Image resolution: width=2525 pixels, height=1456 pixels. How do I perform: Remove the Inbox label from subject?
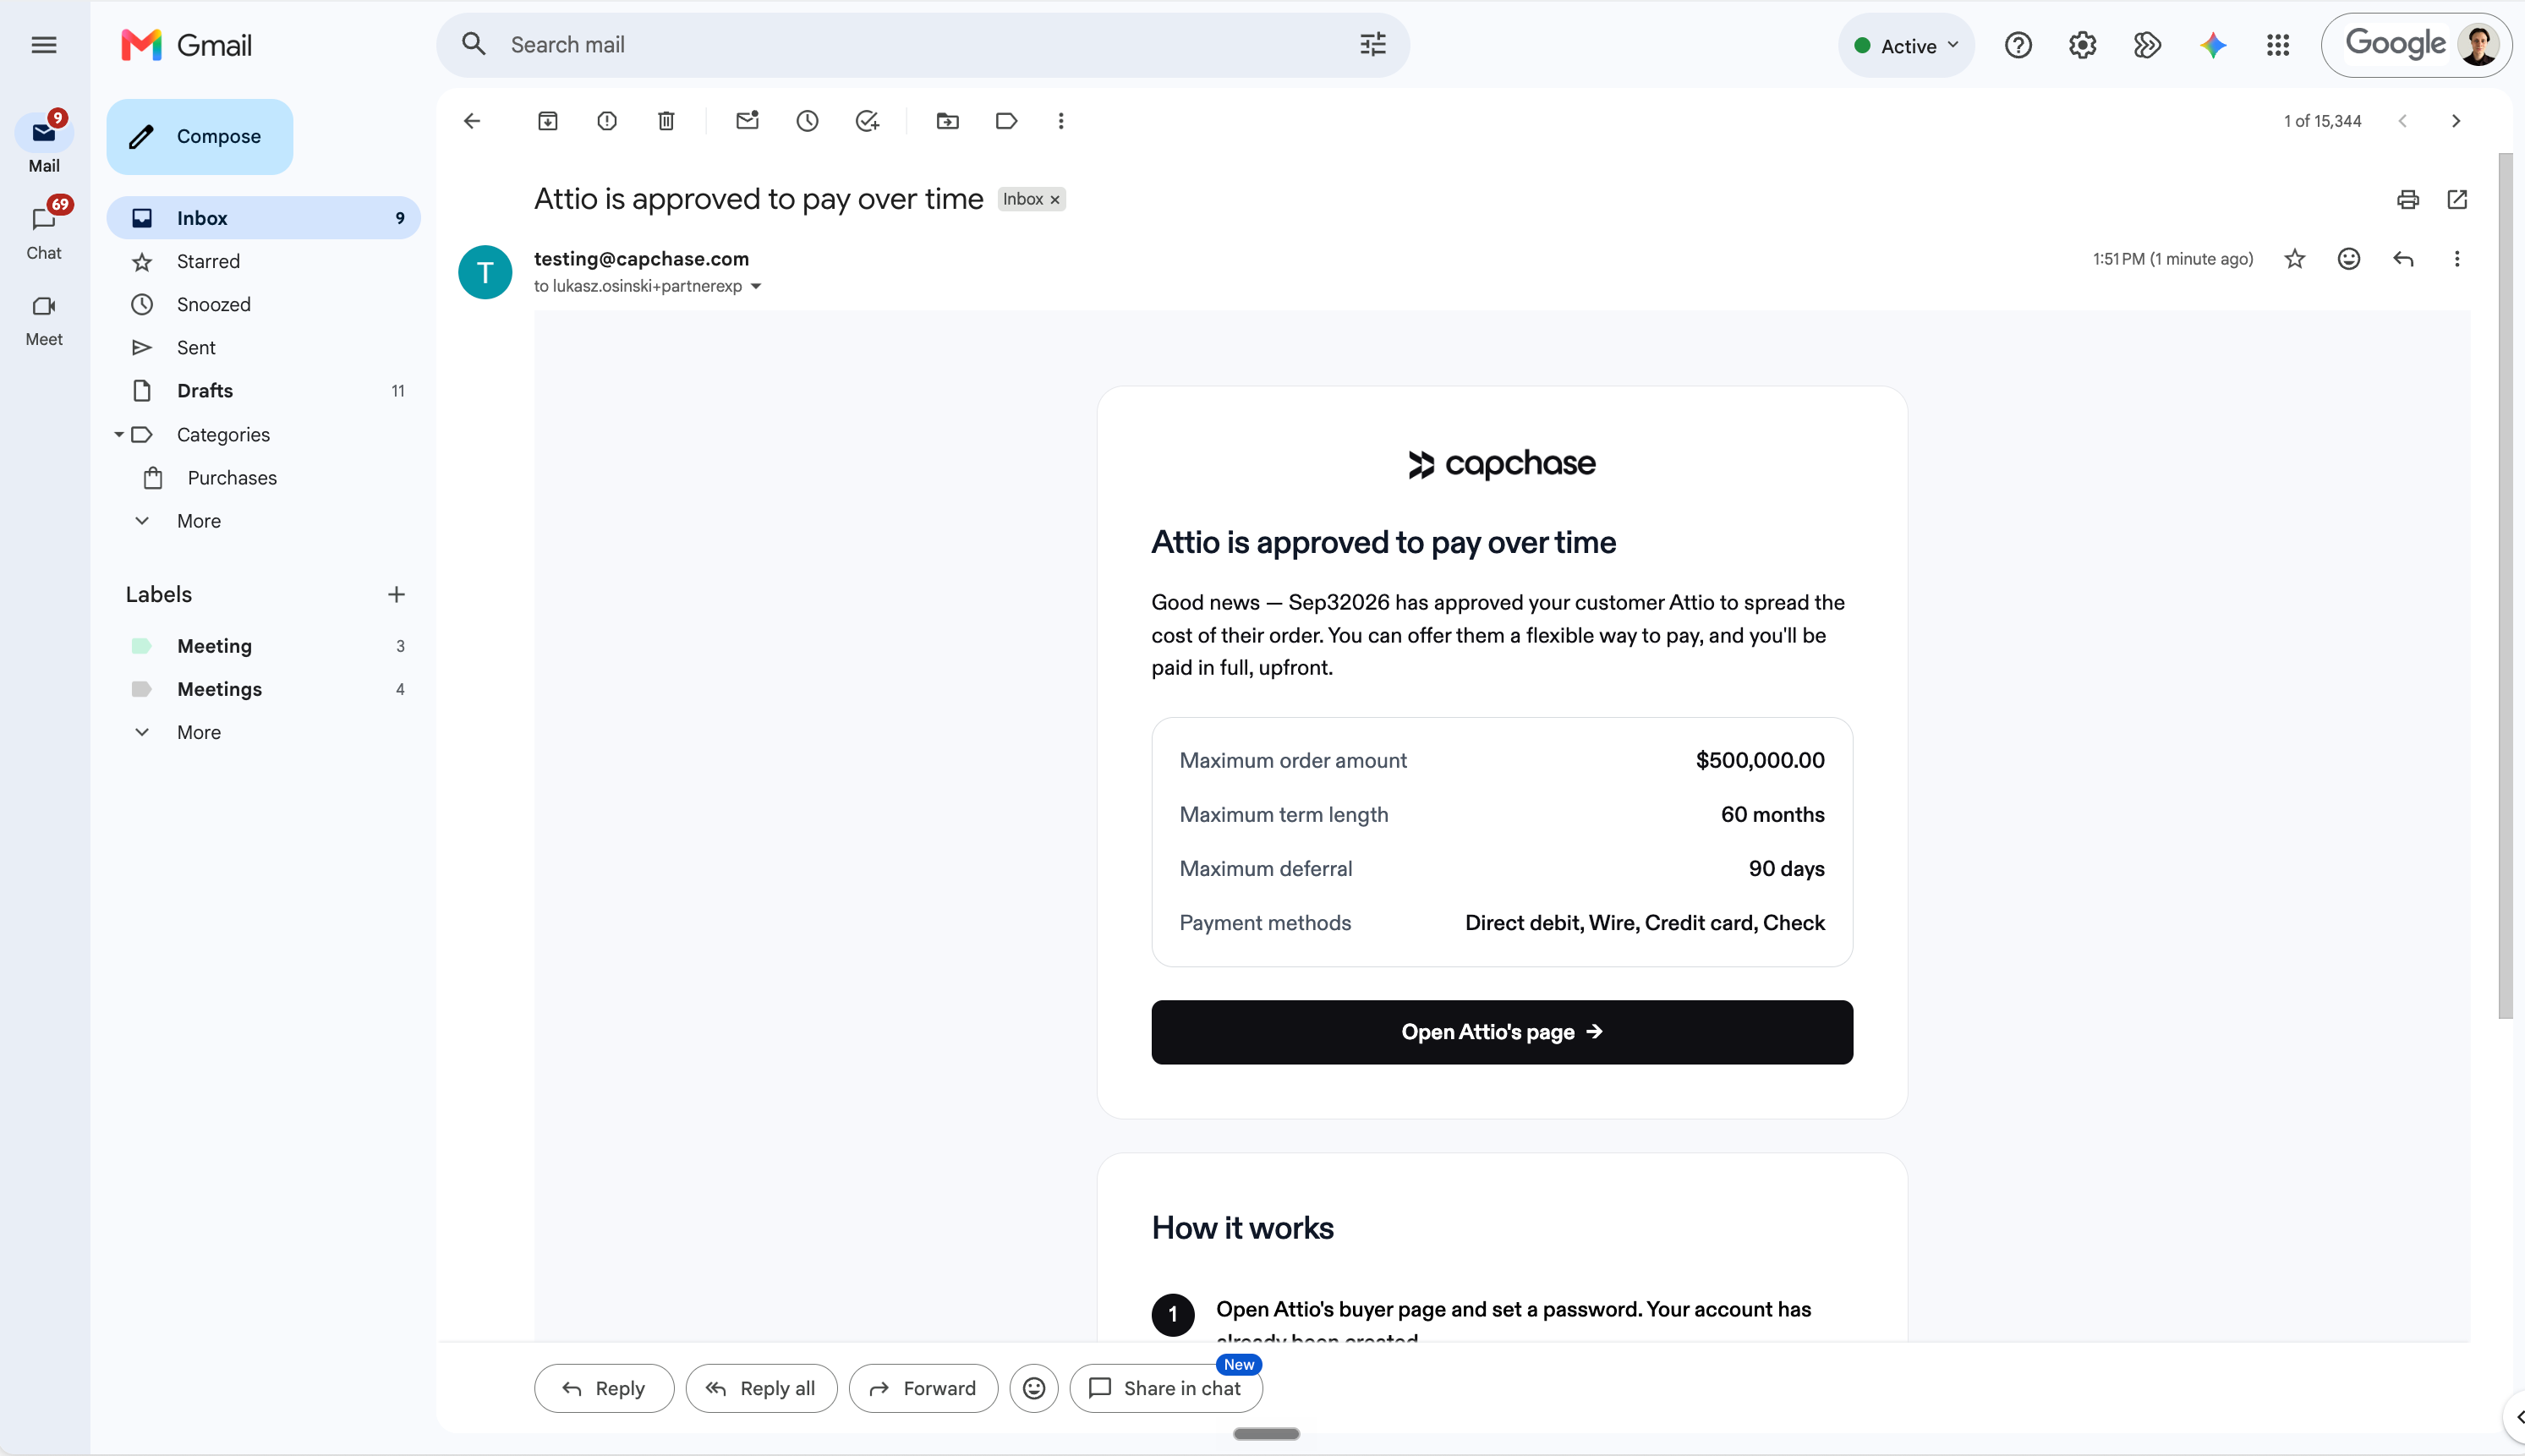pos(1055,200)
